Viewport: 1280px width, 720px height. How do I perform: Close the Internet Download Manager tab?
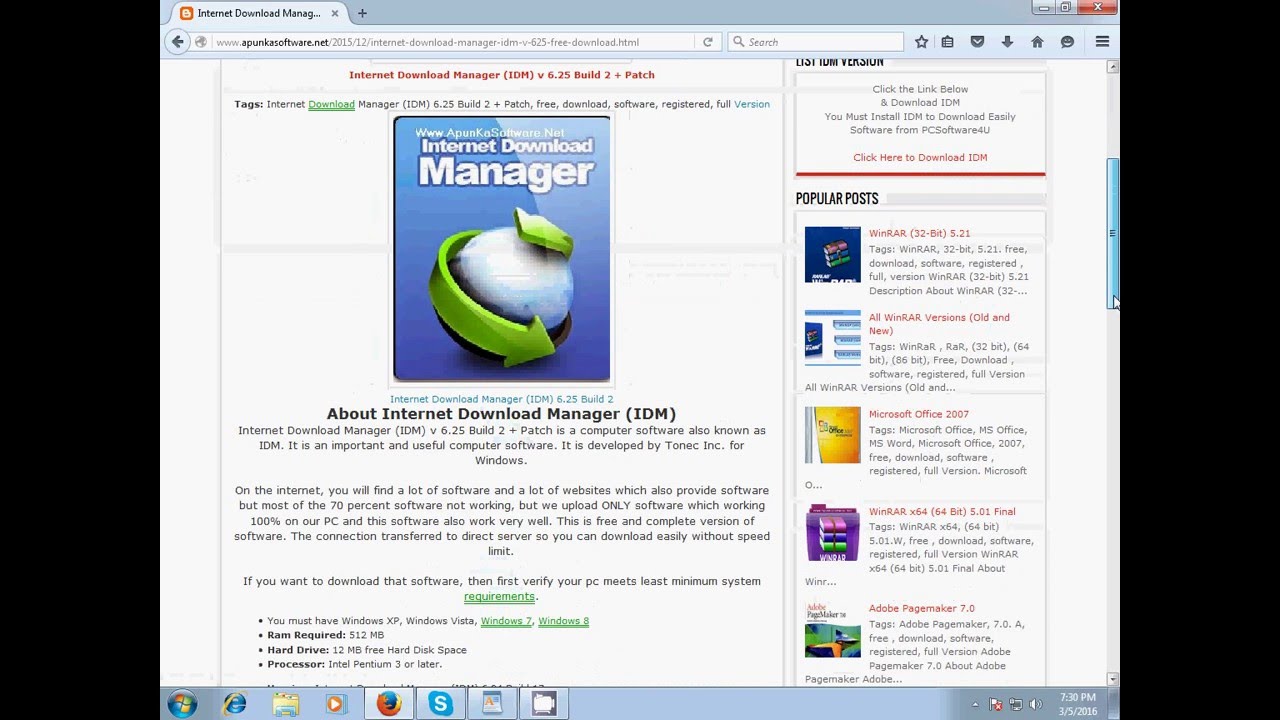tap(334, 13)
